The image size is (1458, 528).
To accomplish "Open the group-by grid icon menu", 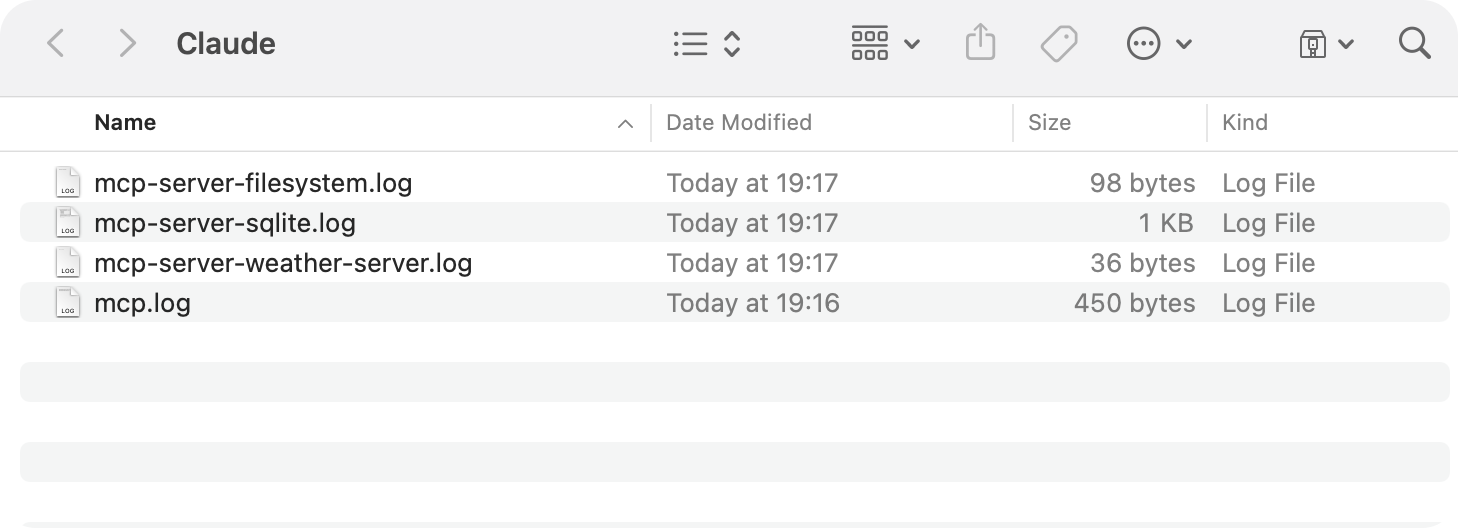I will [870, 43].
